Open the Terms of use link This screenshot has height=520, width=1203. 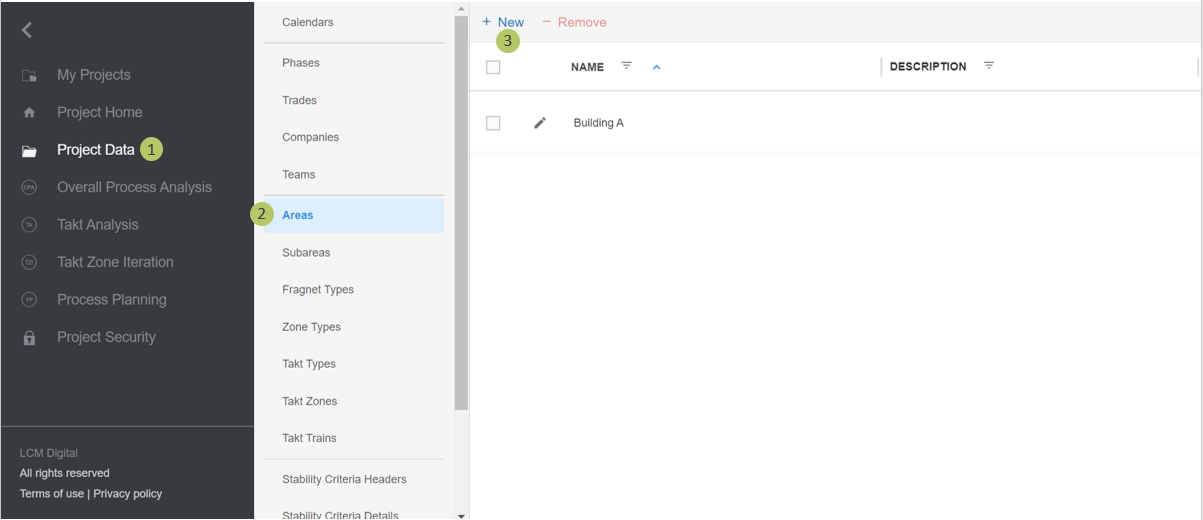coord(51,494)
